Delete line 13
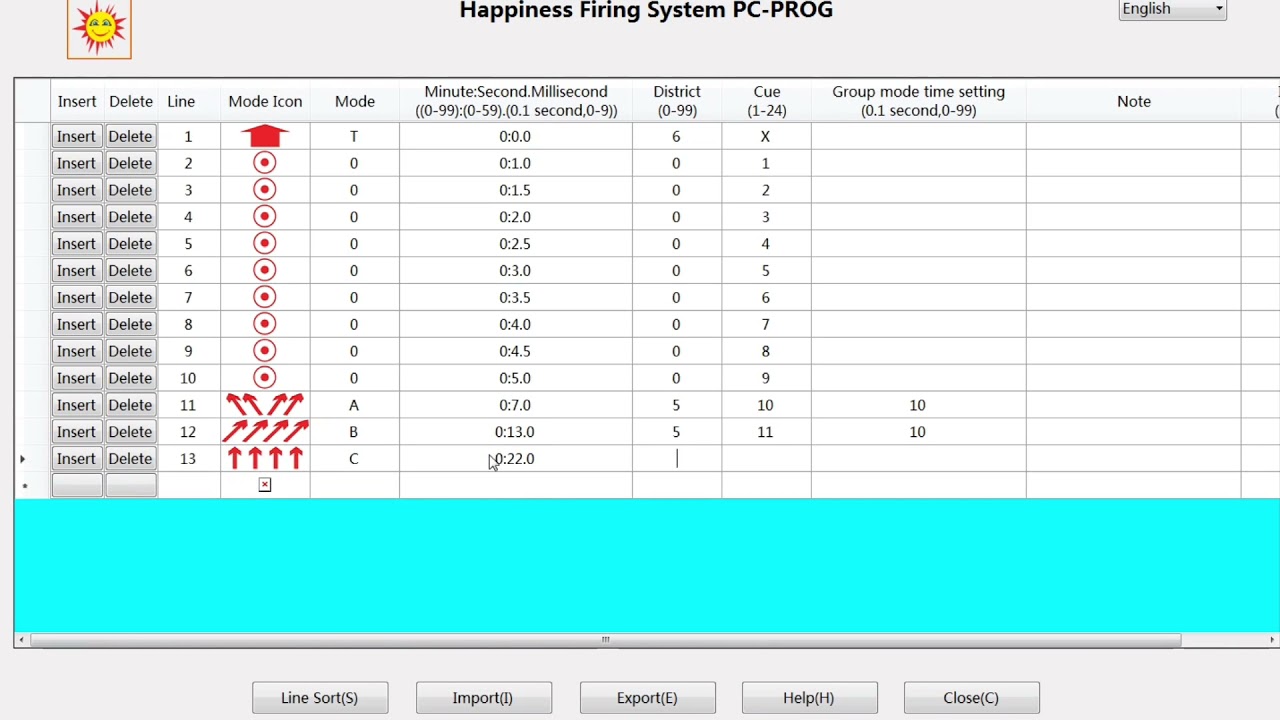 pyautogui.click(x=131, y=459)
